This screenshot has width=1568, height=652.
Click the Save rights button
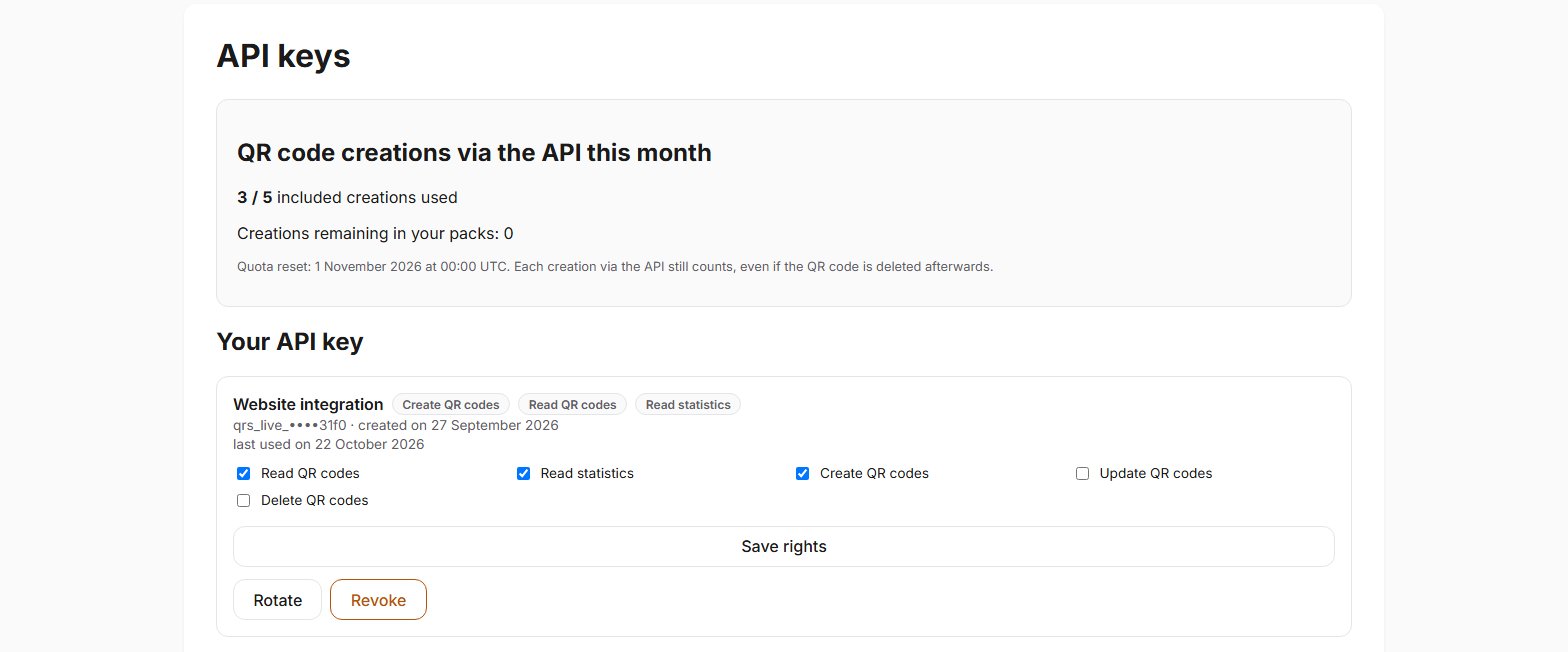[x=784, y=546]
